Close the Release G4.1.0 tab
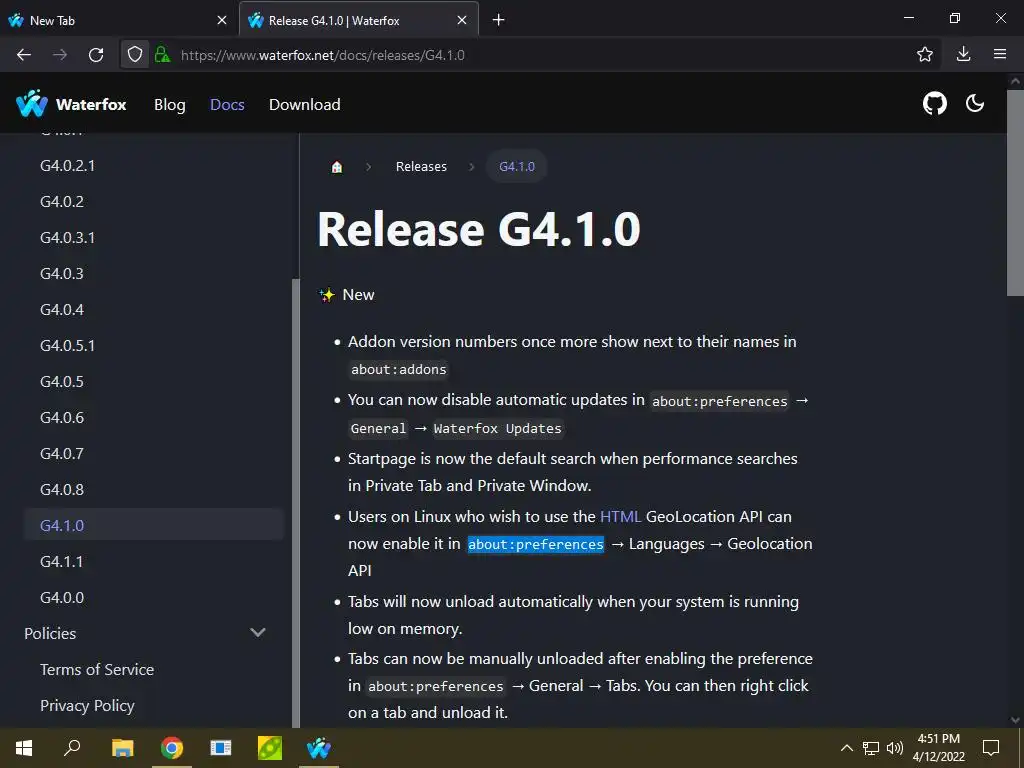Viewport: 1024px width, 768px height. pos(462,20)
